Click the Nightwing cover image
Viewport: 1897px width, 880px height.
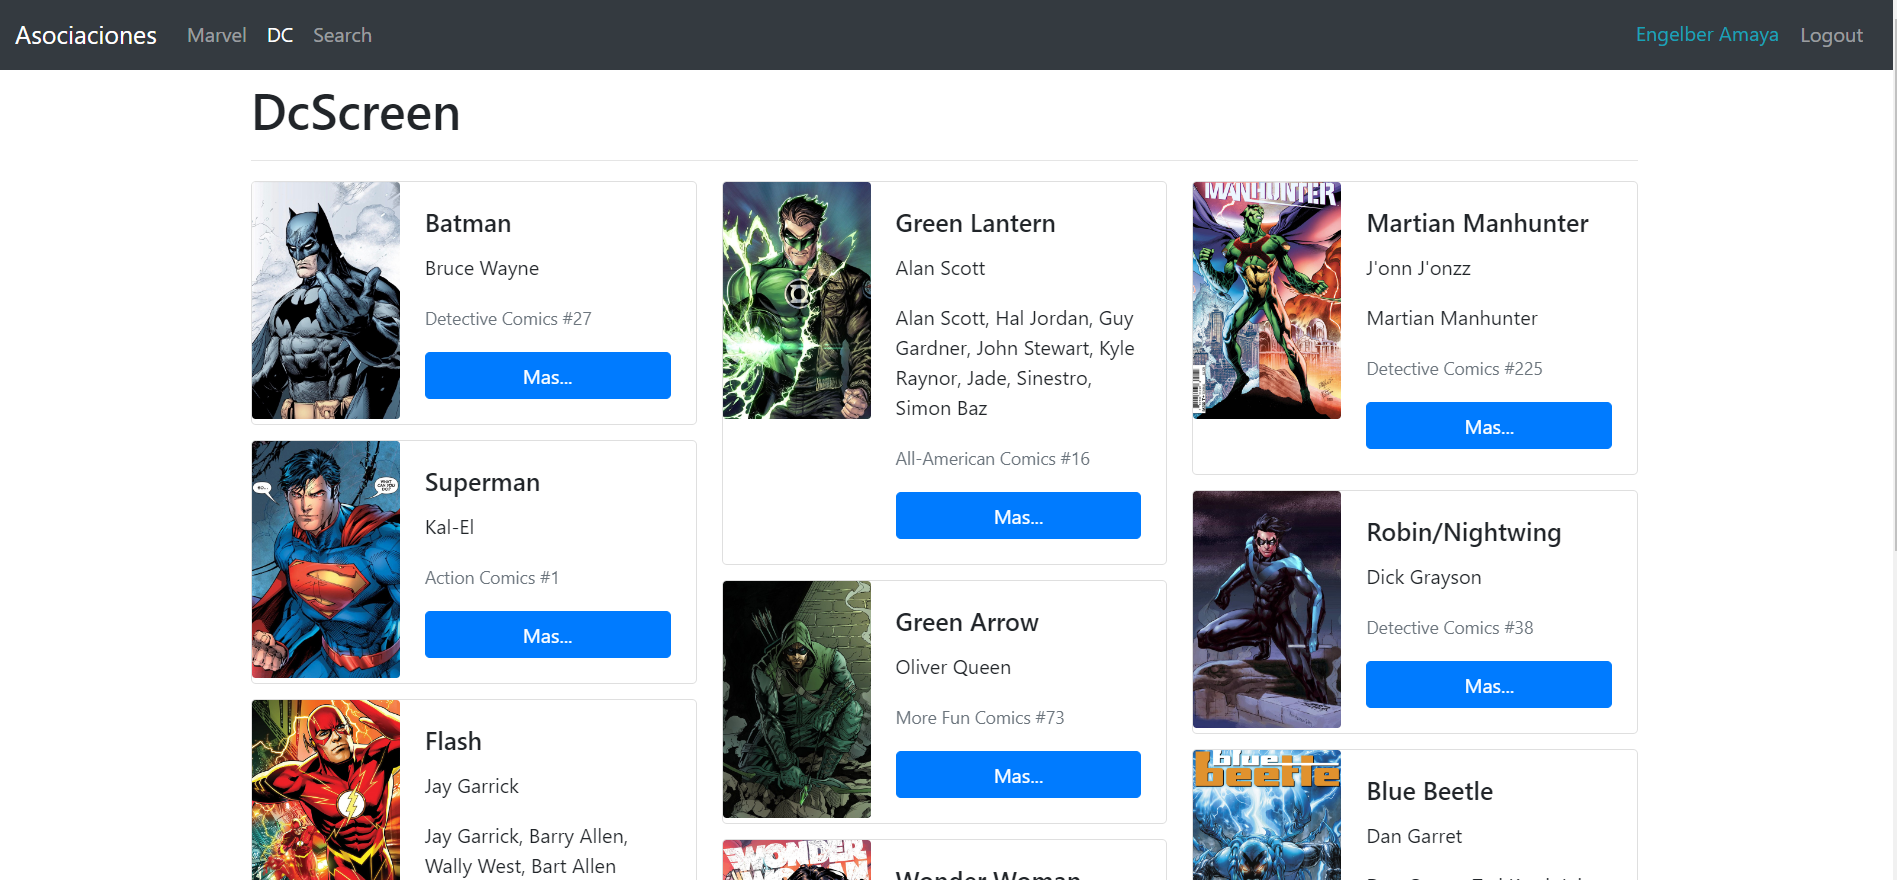[x=1267, y=609]
